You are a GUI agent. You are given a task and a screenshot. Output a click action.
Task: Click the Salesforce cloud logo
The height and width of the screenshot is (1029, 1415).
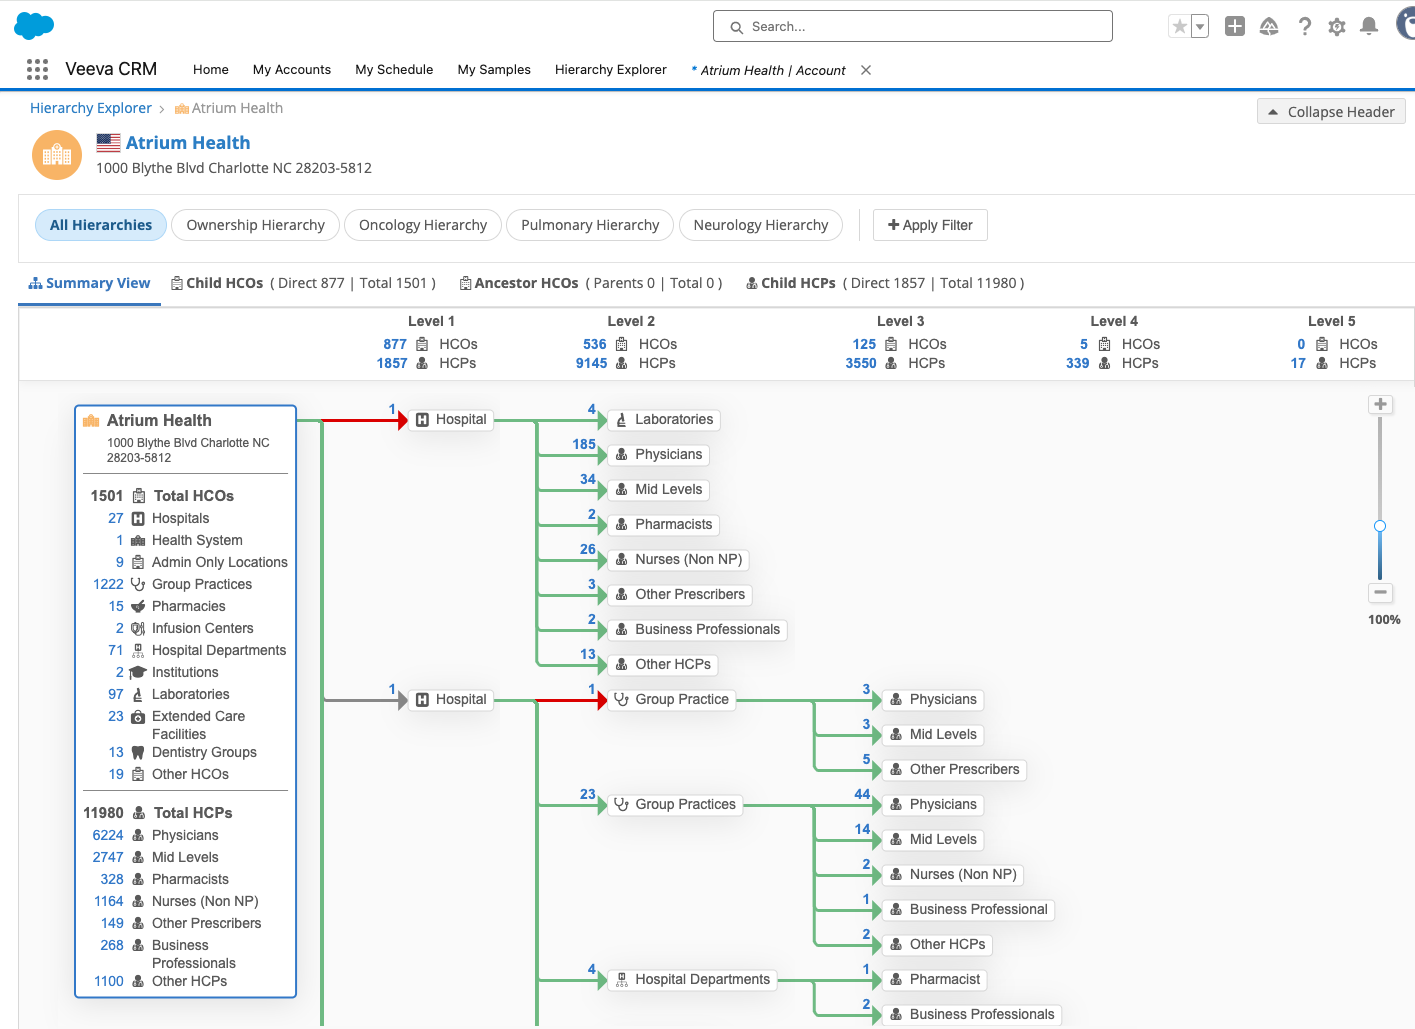tap(34, 26)
